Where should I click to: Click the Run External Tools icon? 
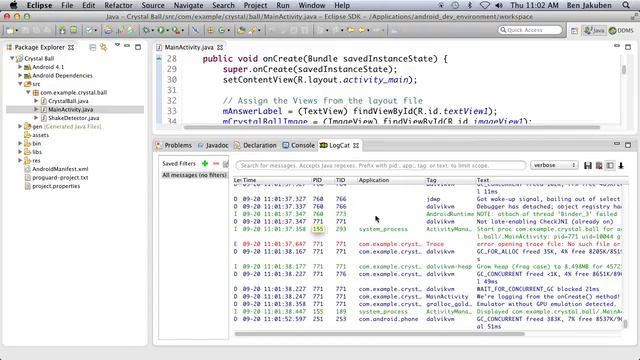click(175, 30)
